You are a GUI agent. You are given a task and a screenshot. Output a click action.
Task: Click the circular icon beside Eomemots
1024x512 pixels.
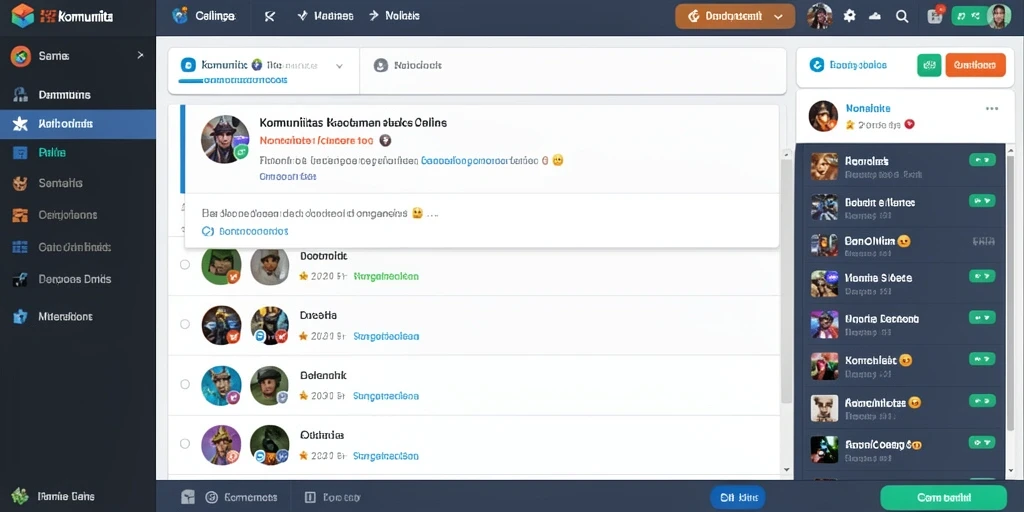pyautogui.click(x=211, y=497)
